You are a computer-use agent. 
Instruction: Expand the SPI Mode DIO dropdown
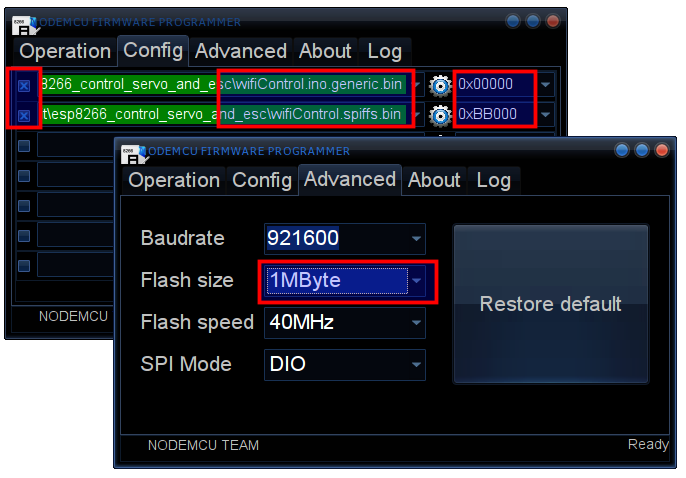pos(416,364)
